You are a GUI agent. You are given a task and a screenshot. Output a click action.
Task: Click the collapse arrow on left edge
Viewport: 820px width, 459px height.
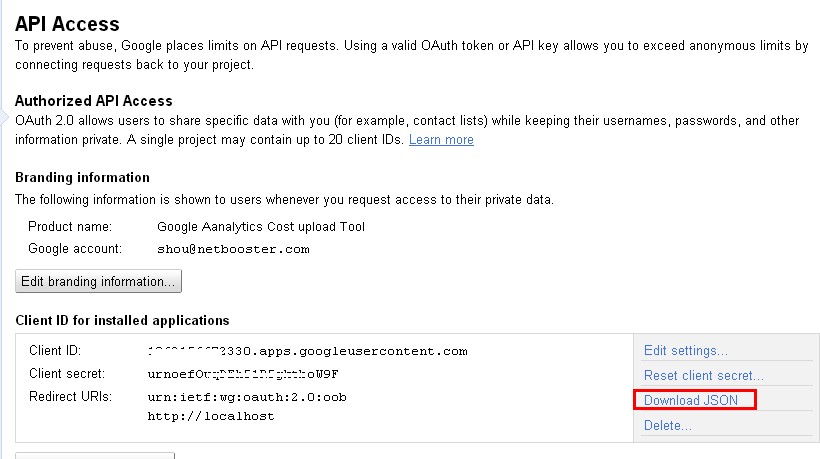(4, 117)
